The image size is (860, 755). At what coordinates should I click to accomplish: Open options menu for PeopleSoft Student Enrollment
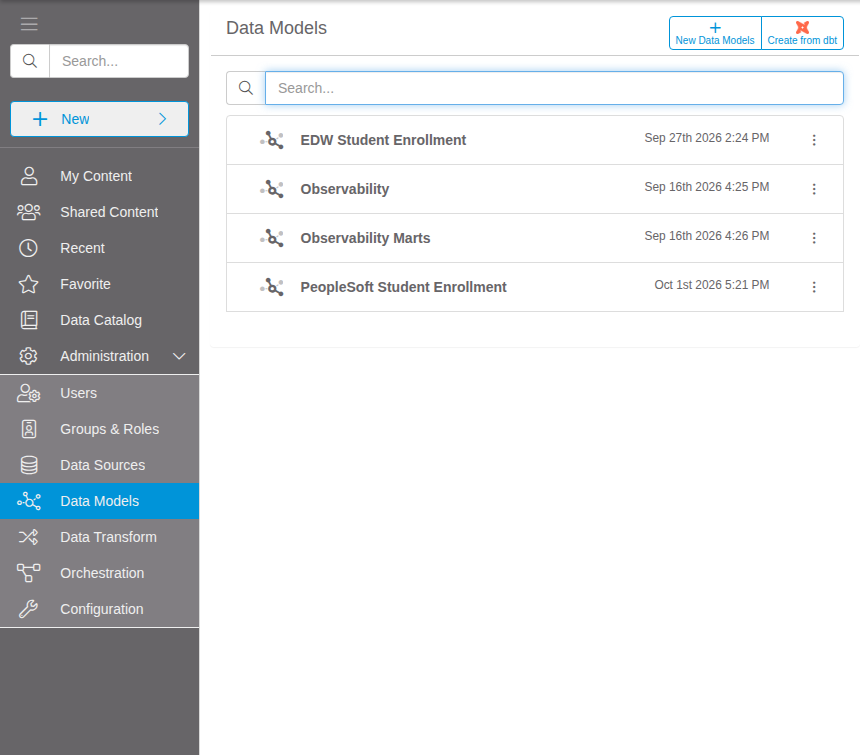point(814,287)
